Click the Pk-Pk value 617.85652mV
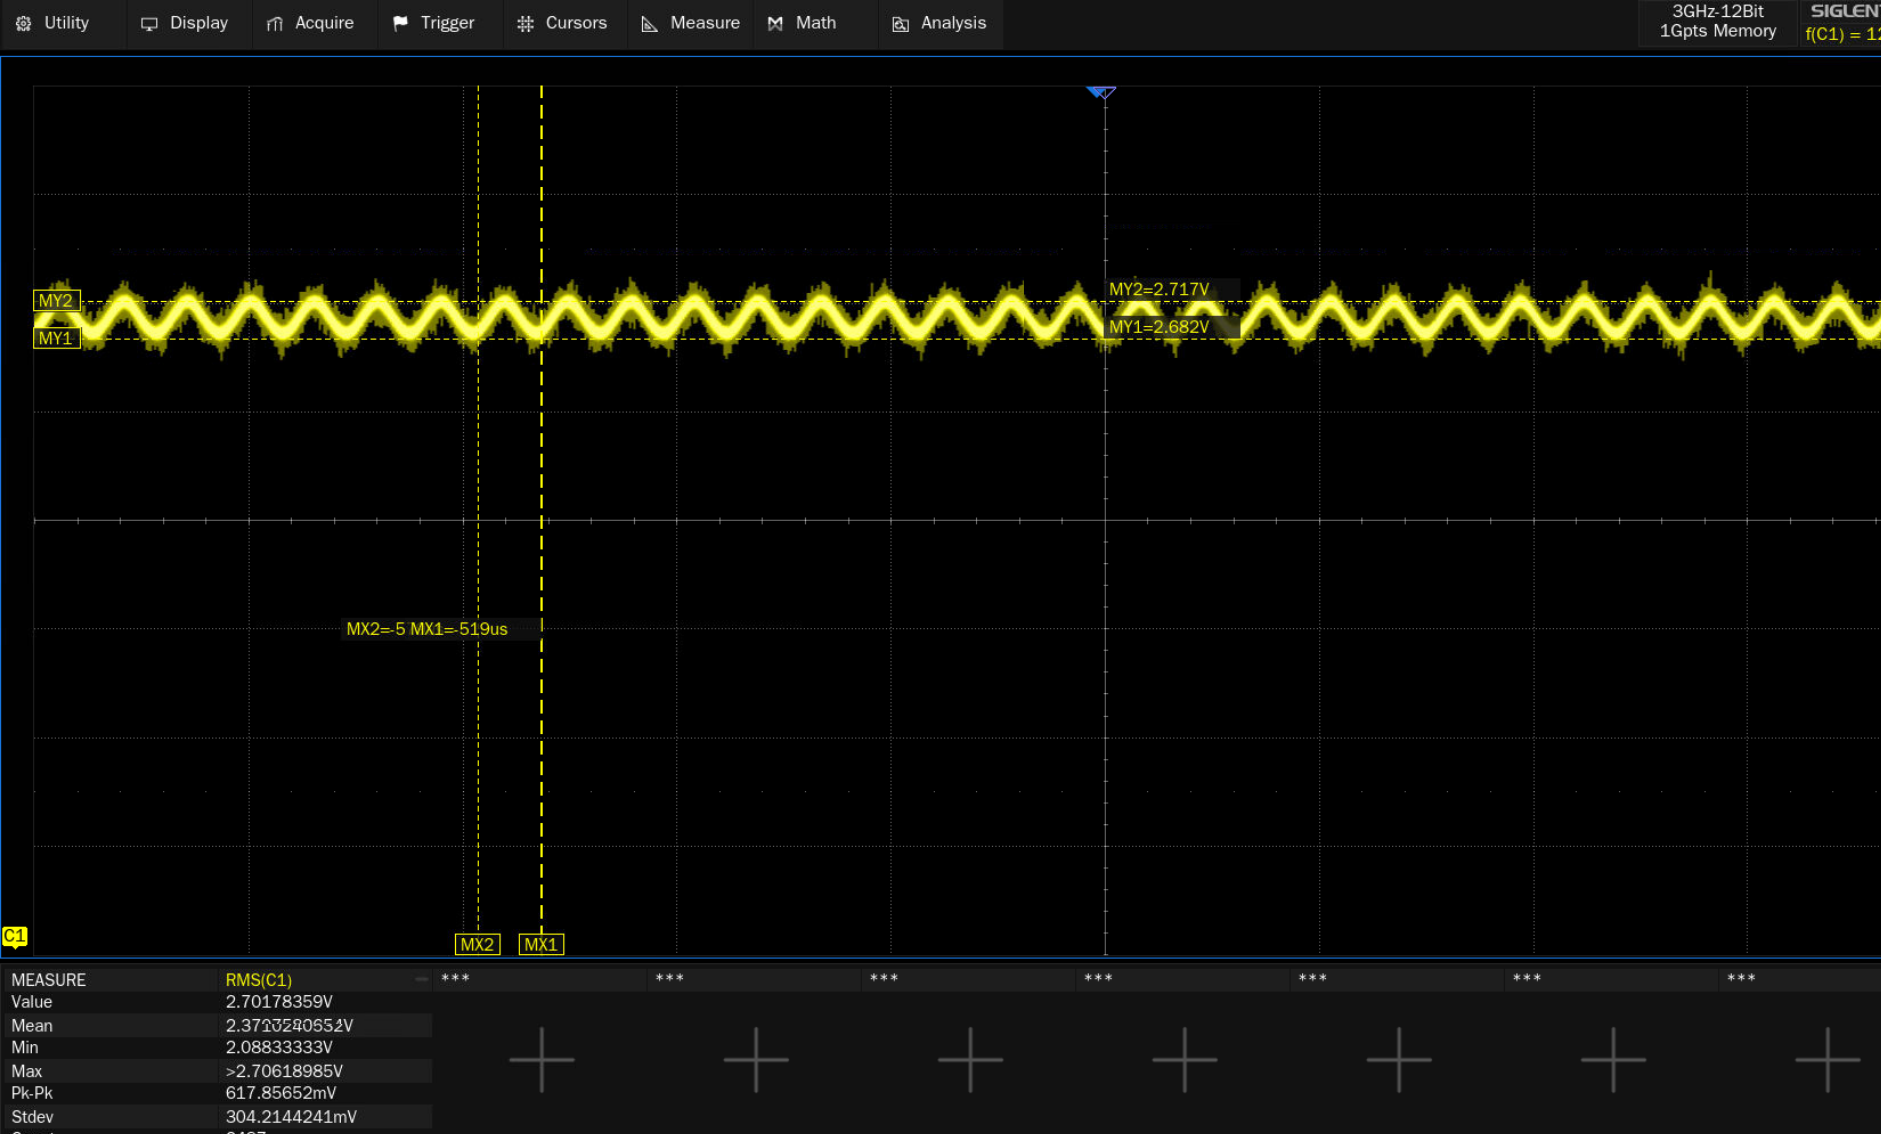The height and width of the screenshot is (1134, 1881). click(x=281, y=1094)
